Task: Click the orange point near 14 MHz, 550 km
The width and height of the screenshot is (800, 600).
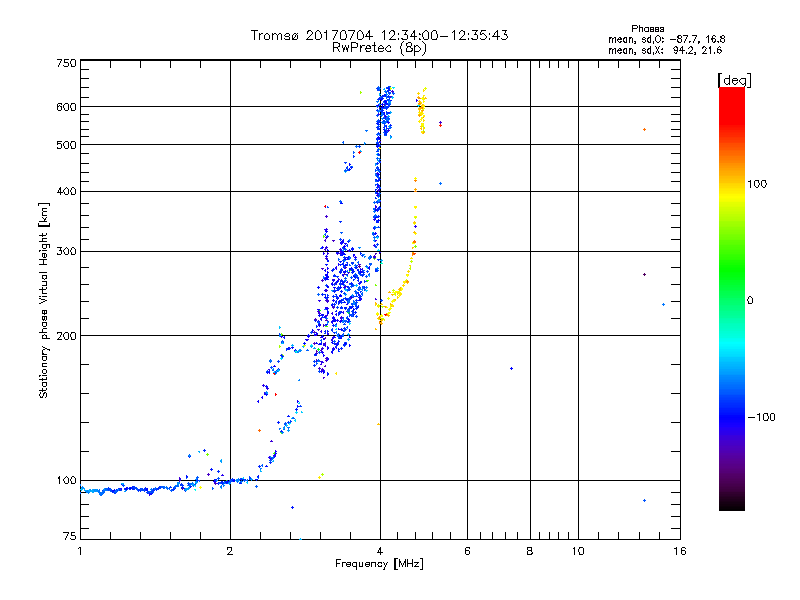Action: tap(644, 130)
